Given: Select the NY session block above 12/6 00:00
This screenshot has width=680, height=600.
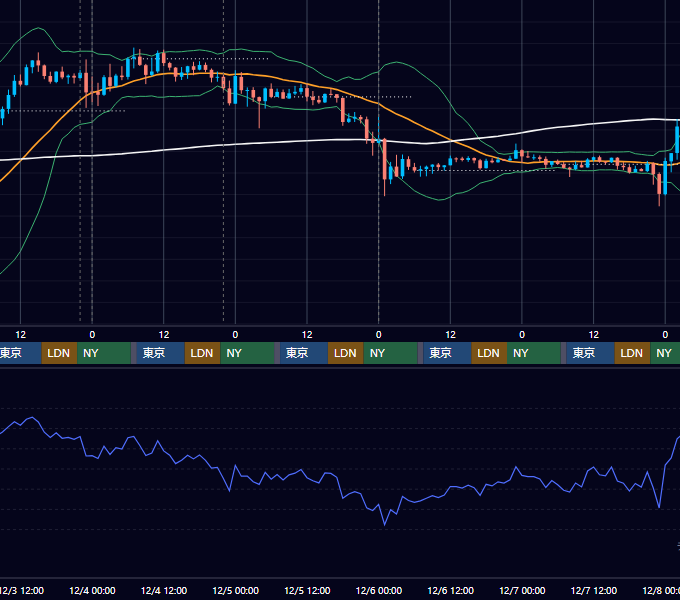Looking at the screenshot, I should click(390, 353).
